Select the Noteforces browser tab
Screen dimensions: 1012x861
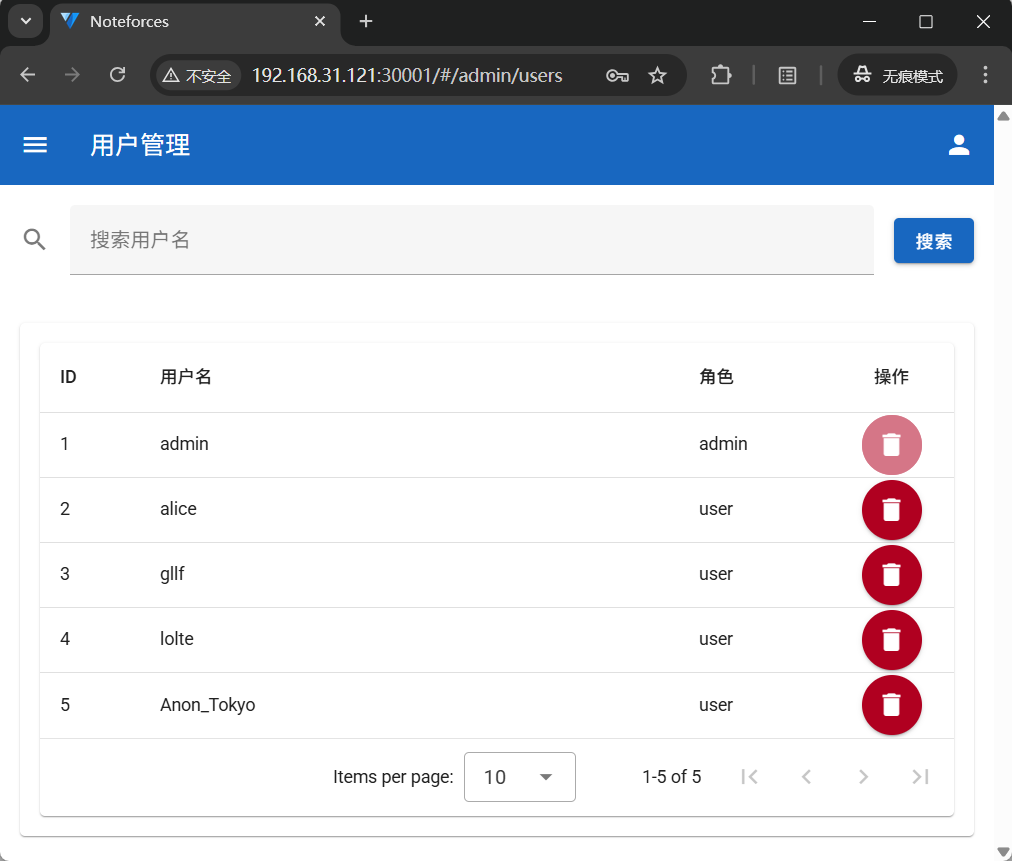click(194, 22)
